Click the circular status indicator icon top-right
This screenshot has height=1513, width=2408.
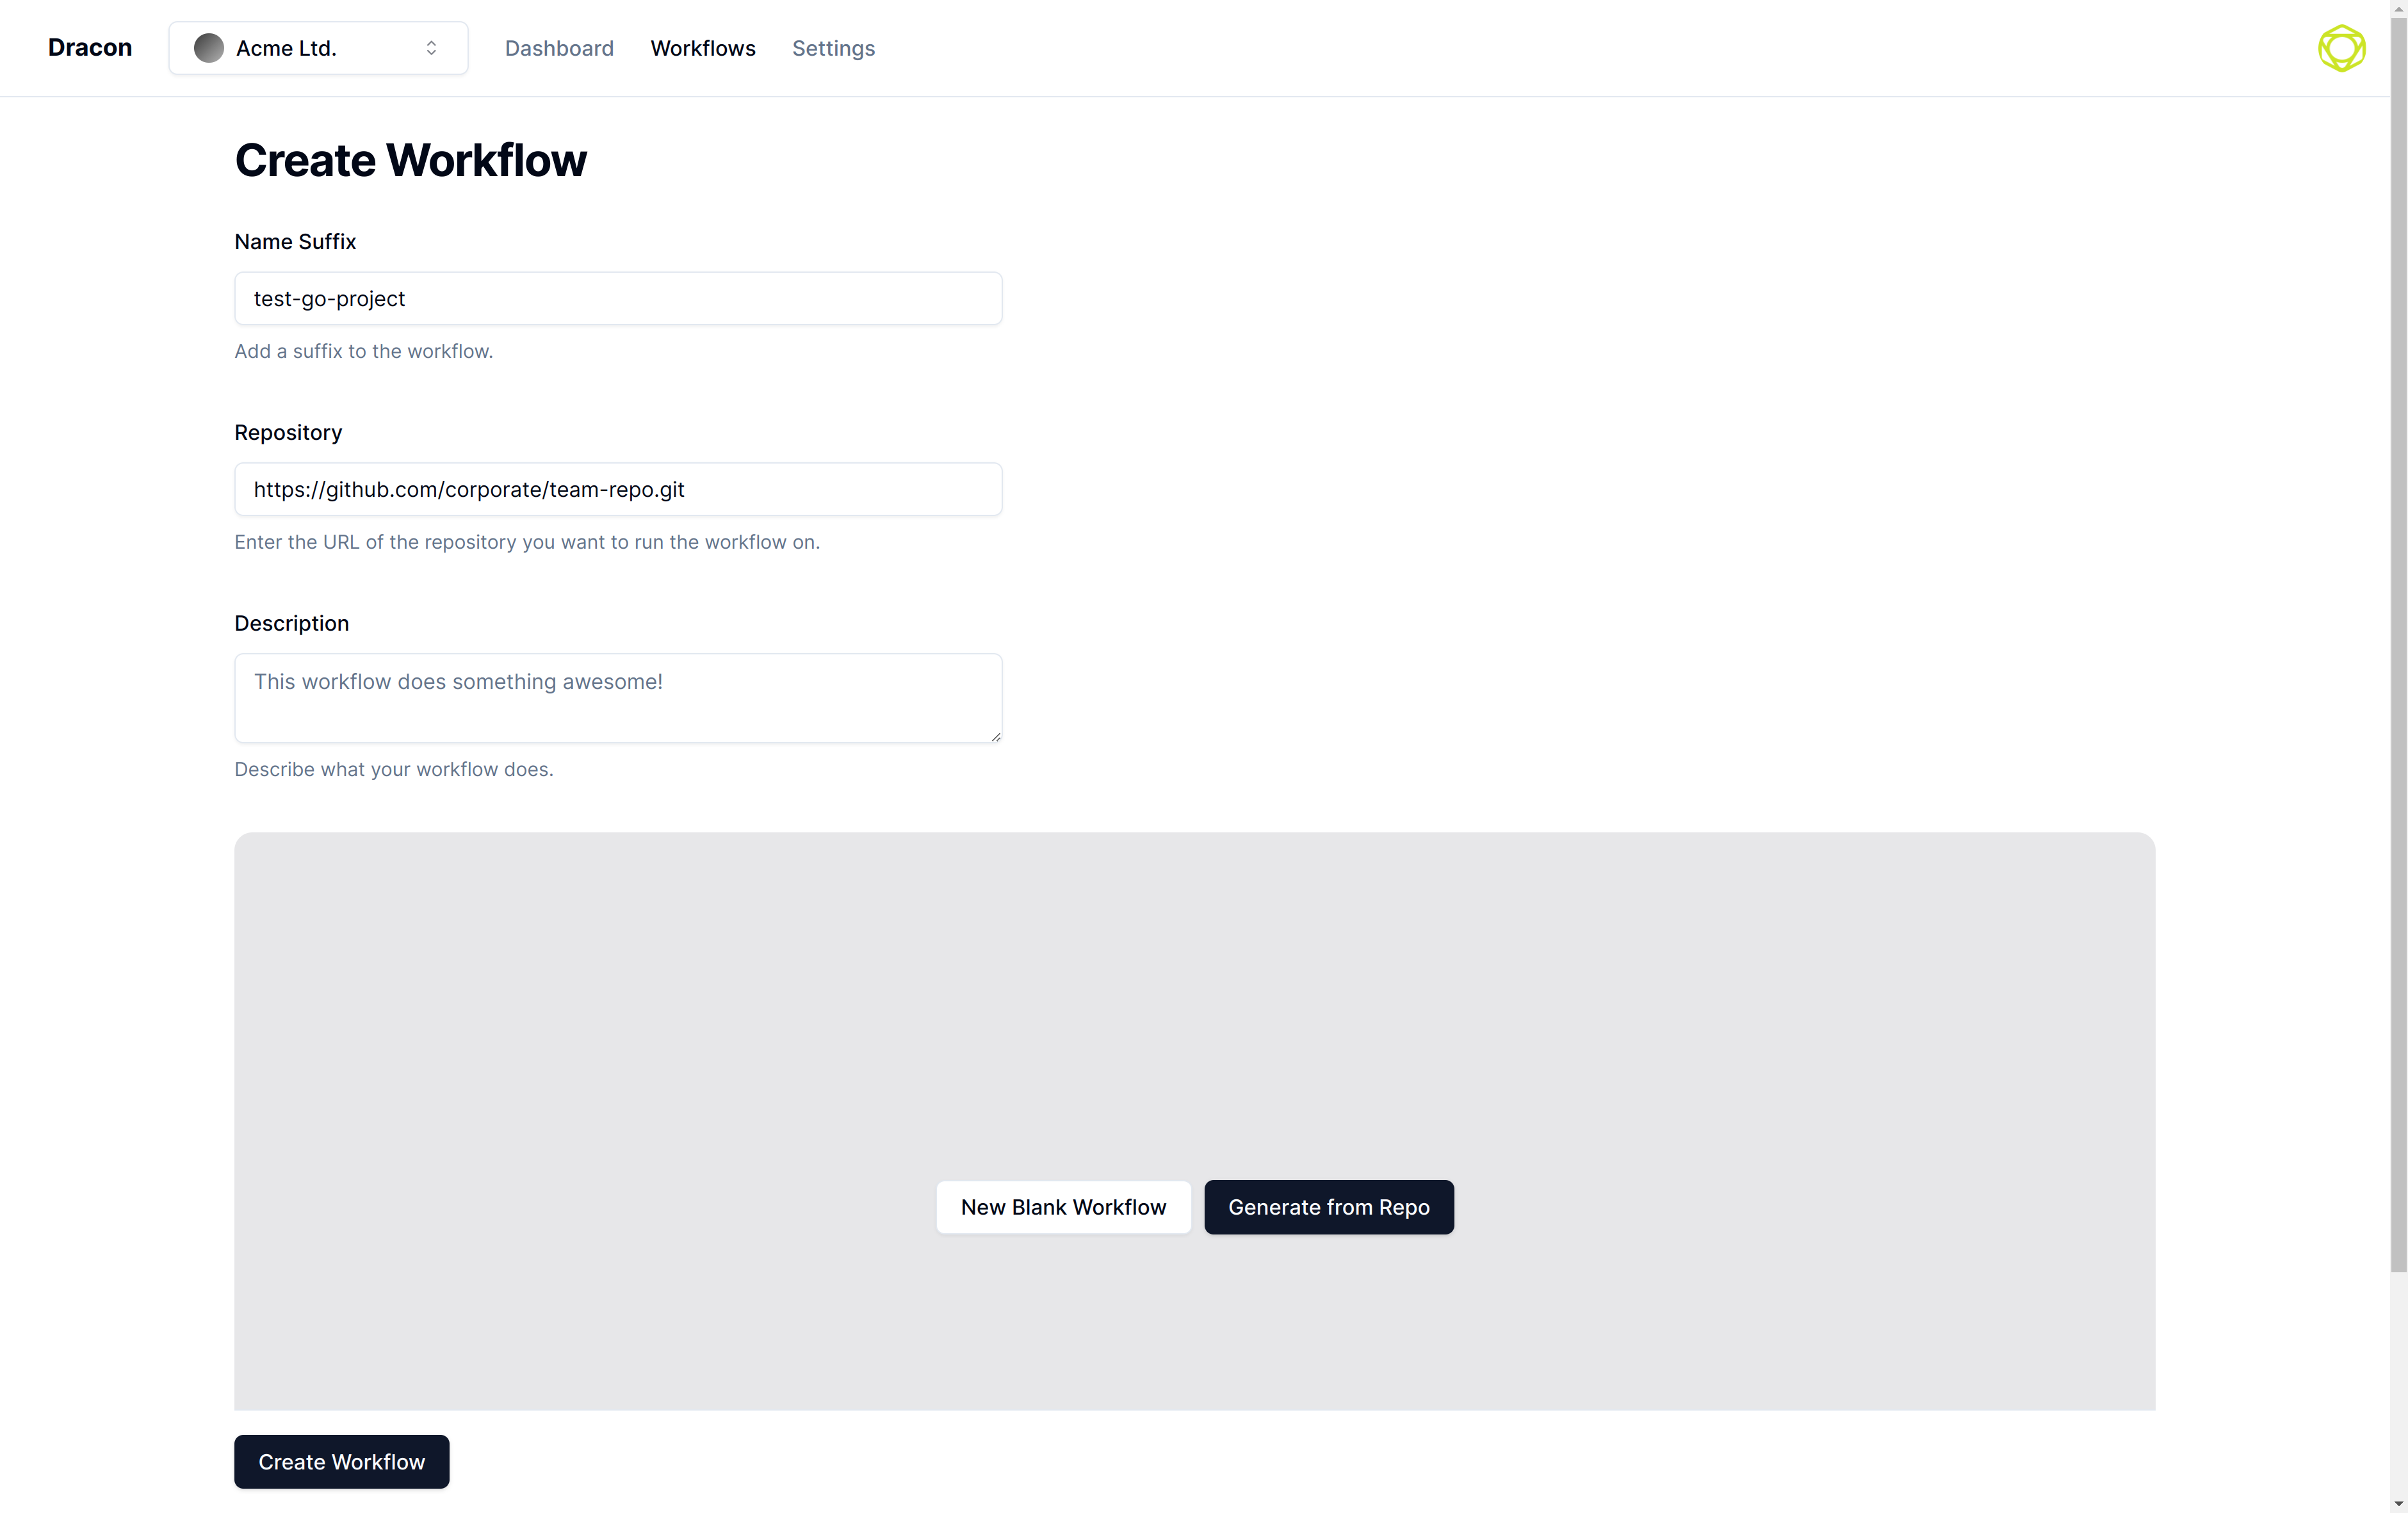[2342, 49]
